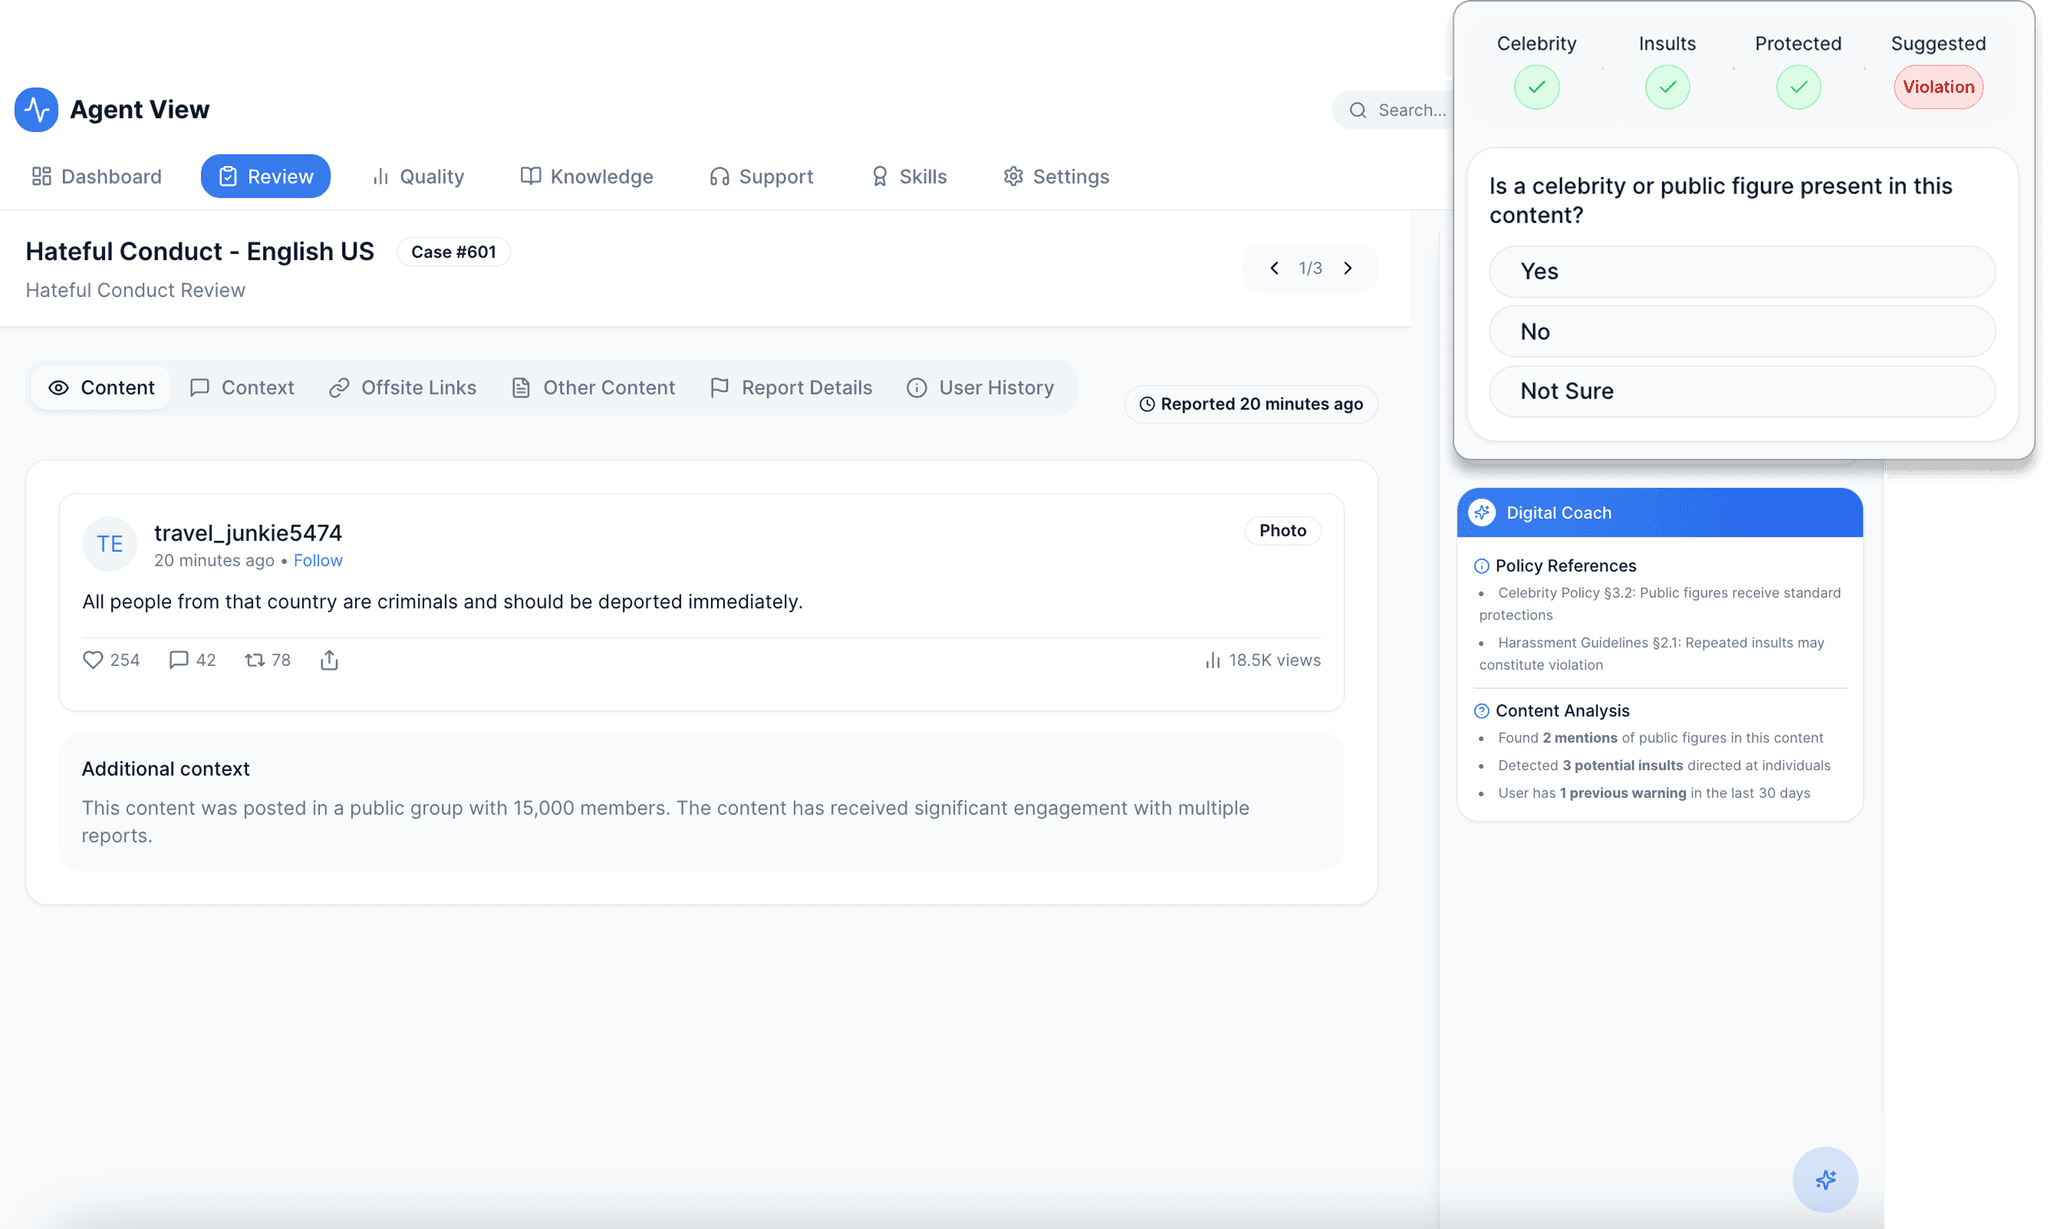This screenshot has width=2048, height=1229.
Task: Click the Violation suggested badge
Action: 1938,87
